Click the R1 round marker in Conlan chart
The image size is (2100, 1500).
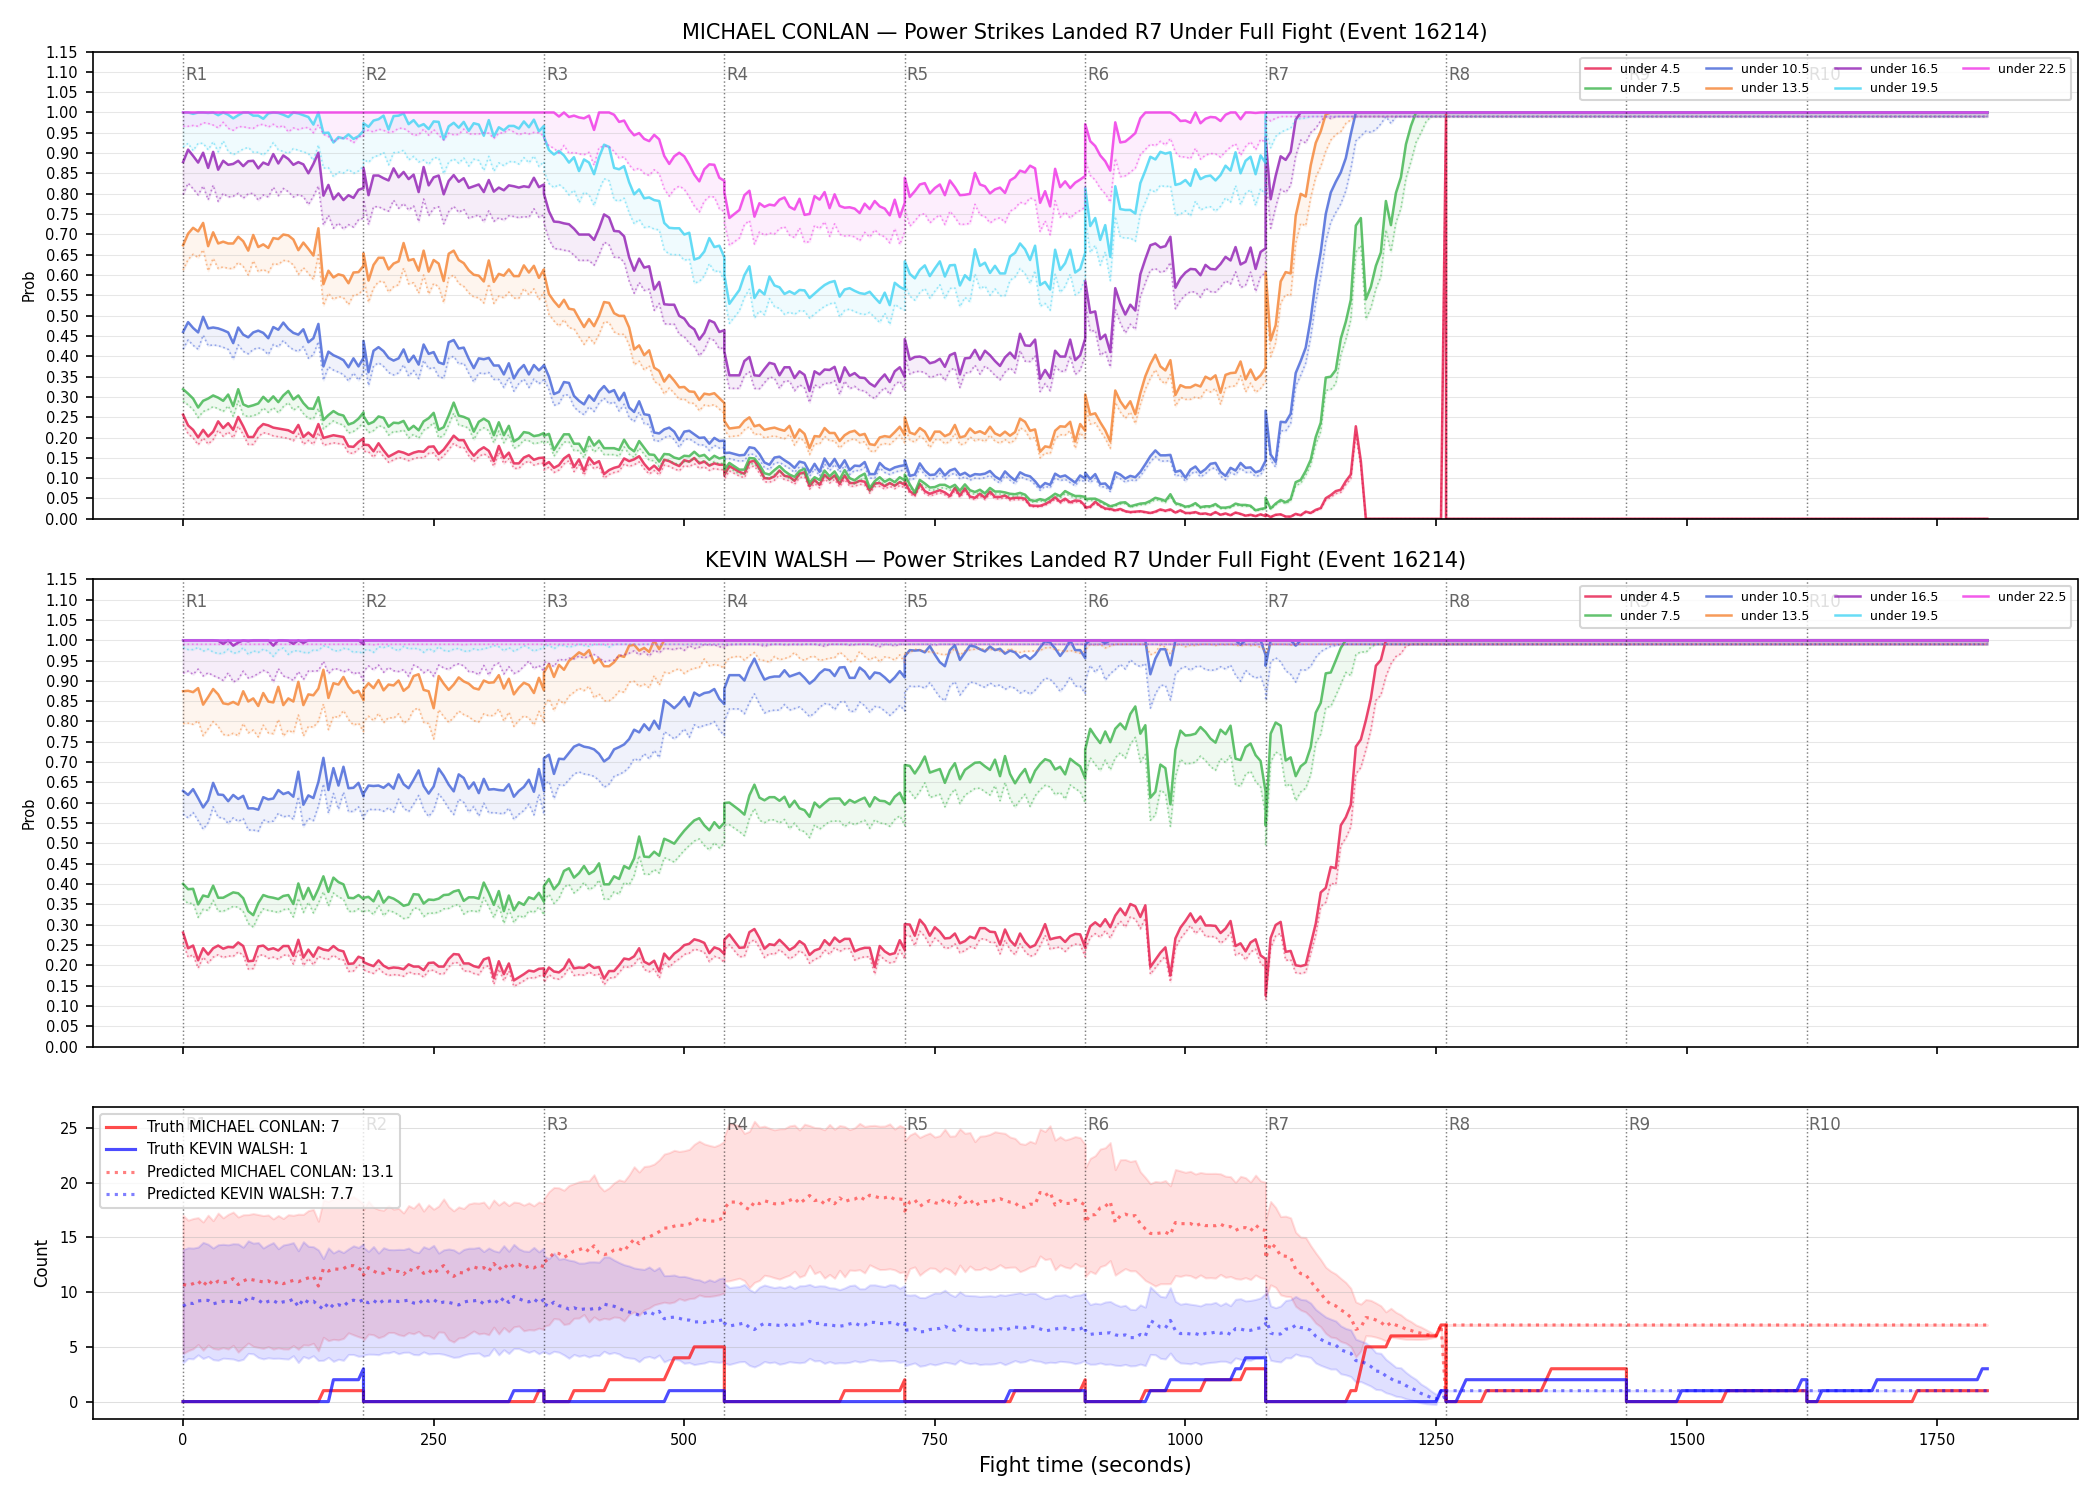pyautogui.click(x=196, y=74)
